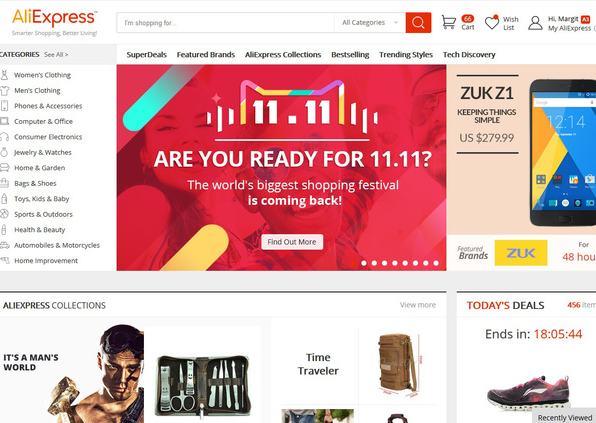Expand categories with See All link
596x423 pixels.
point(56,55)
